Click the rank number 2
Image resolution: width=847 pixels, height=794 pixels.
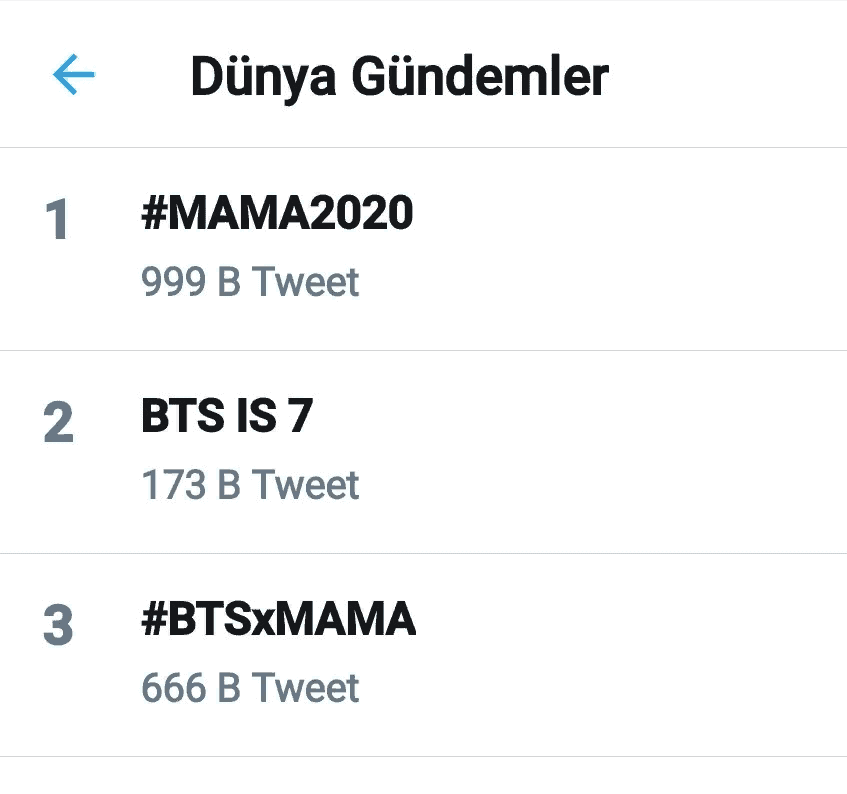point(58,424)
